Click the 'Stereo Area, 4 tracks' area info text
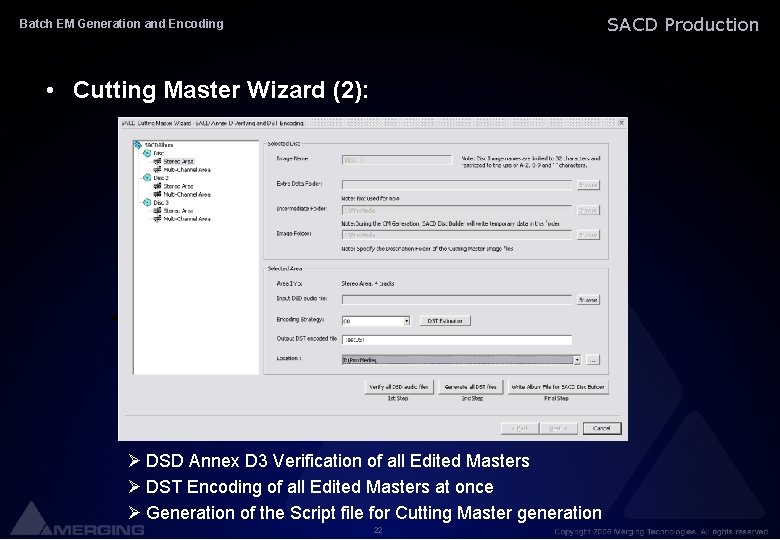780x540 pixels. tap(368, 284)
